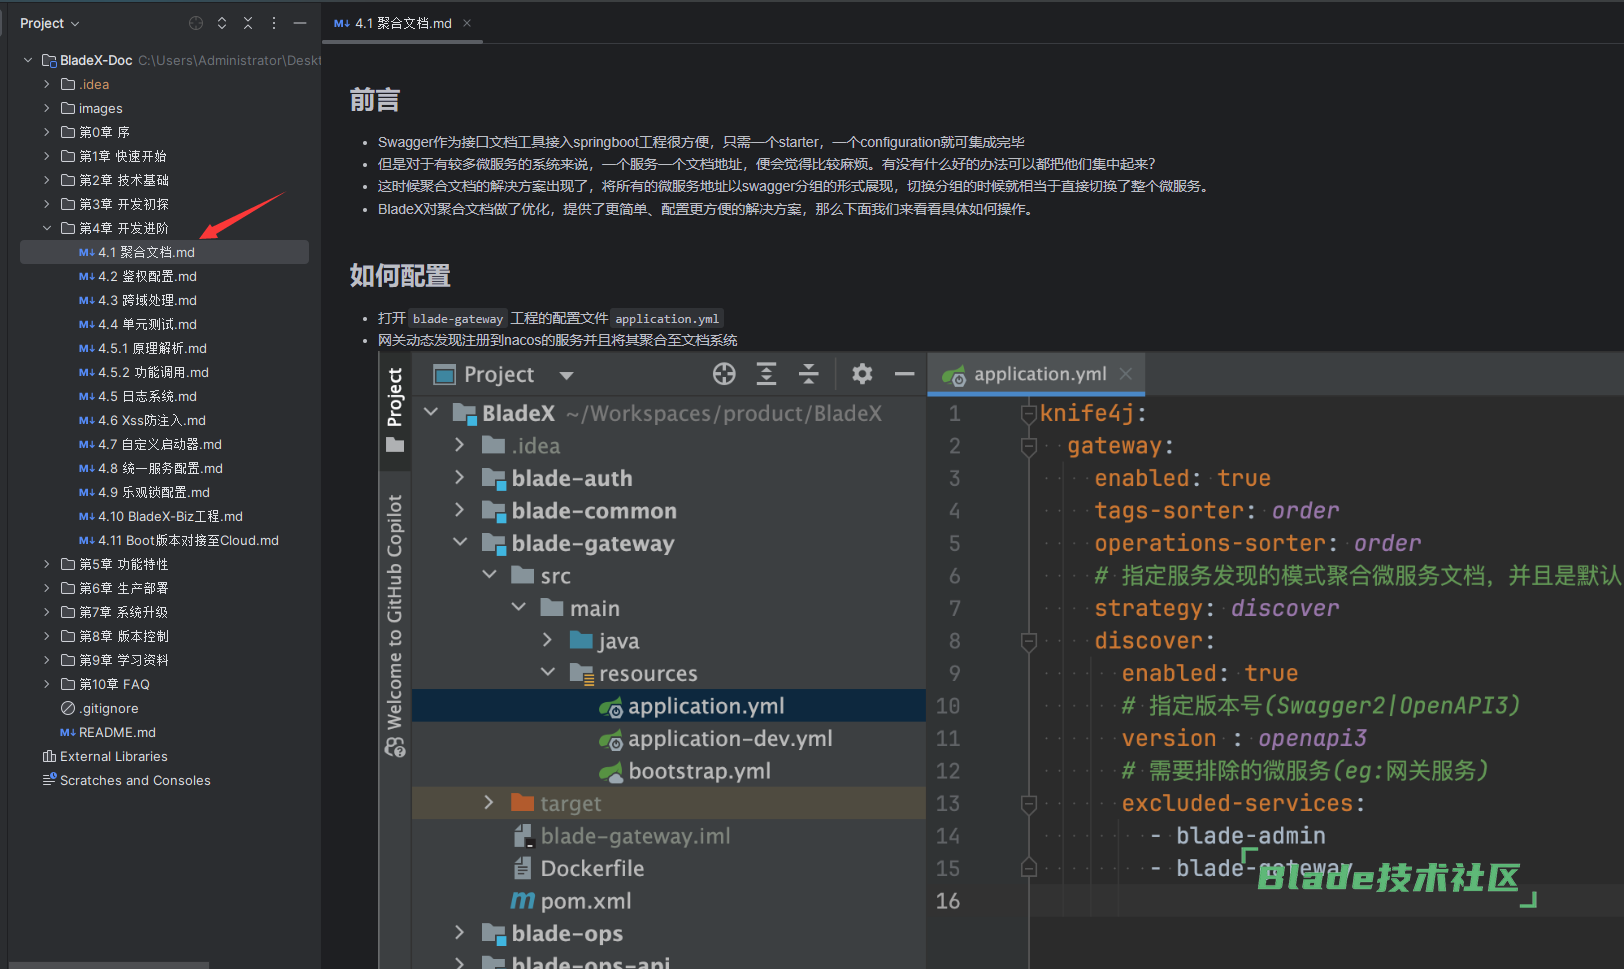Click the folder icon of 第9章 学习资料

point(68,660)
